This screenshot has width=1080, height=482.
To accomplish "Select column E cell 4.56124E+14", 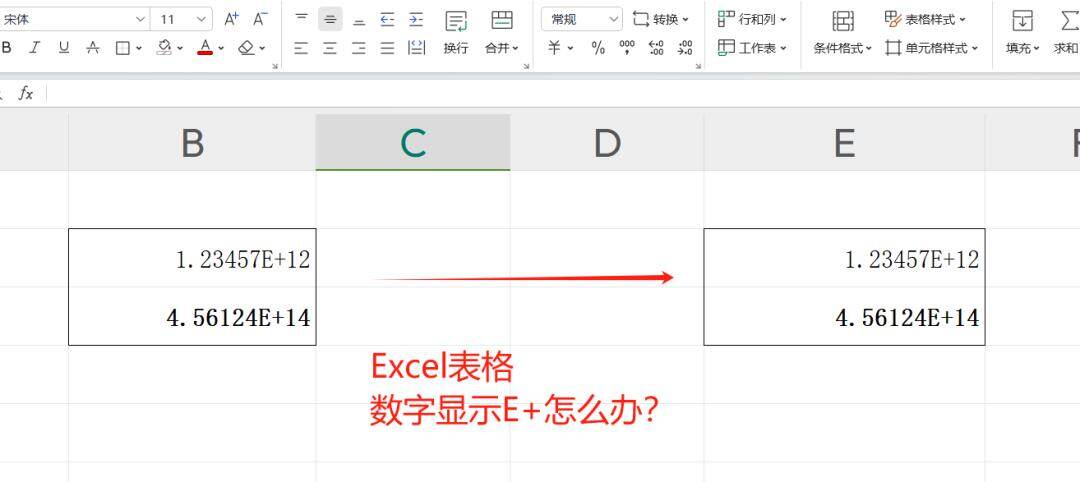I will pos(844,316).
